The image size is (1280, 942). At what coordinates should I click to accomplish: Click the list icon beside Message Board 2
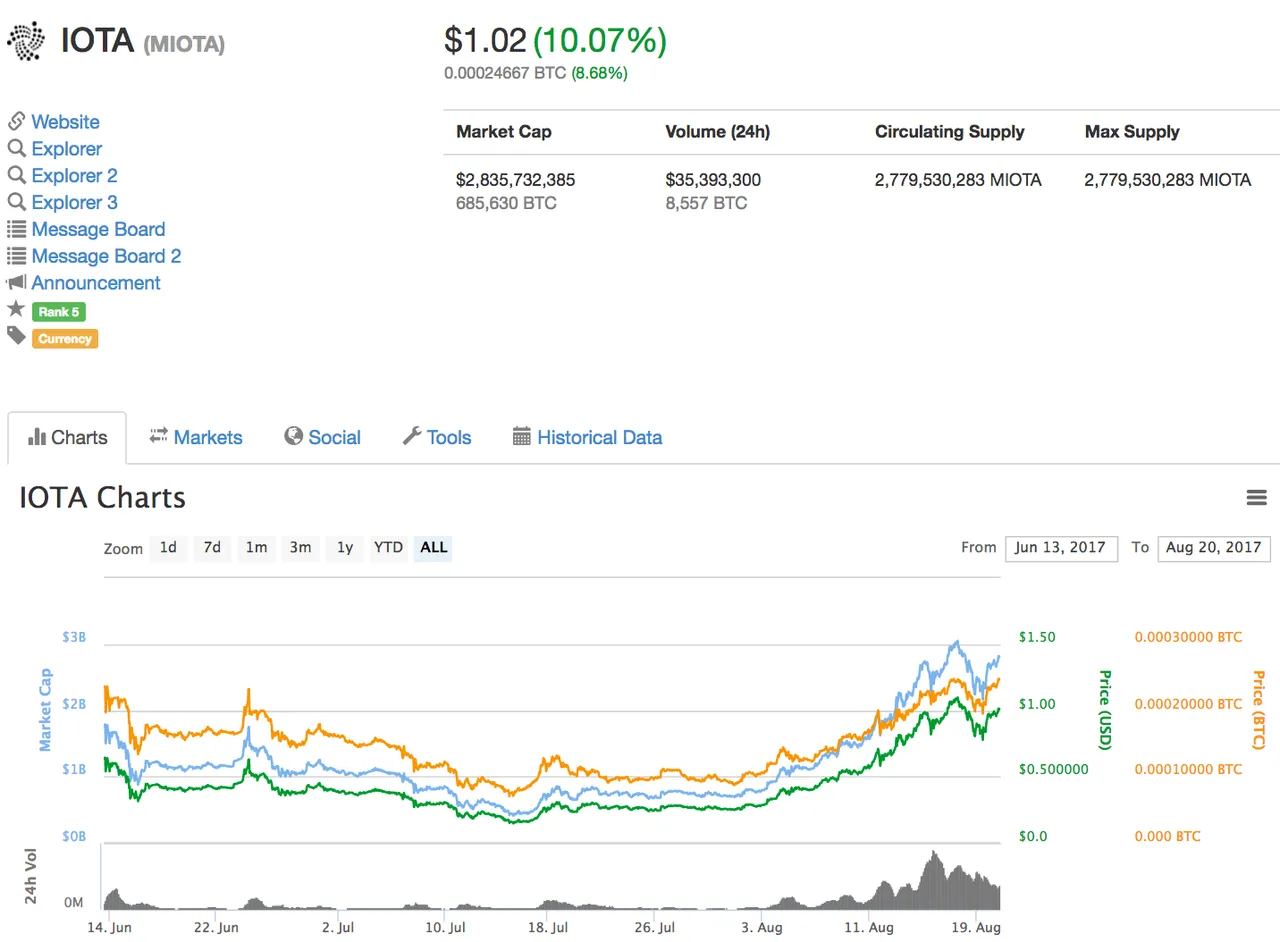click(x=16, y=256)
